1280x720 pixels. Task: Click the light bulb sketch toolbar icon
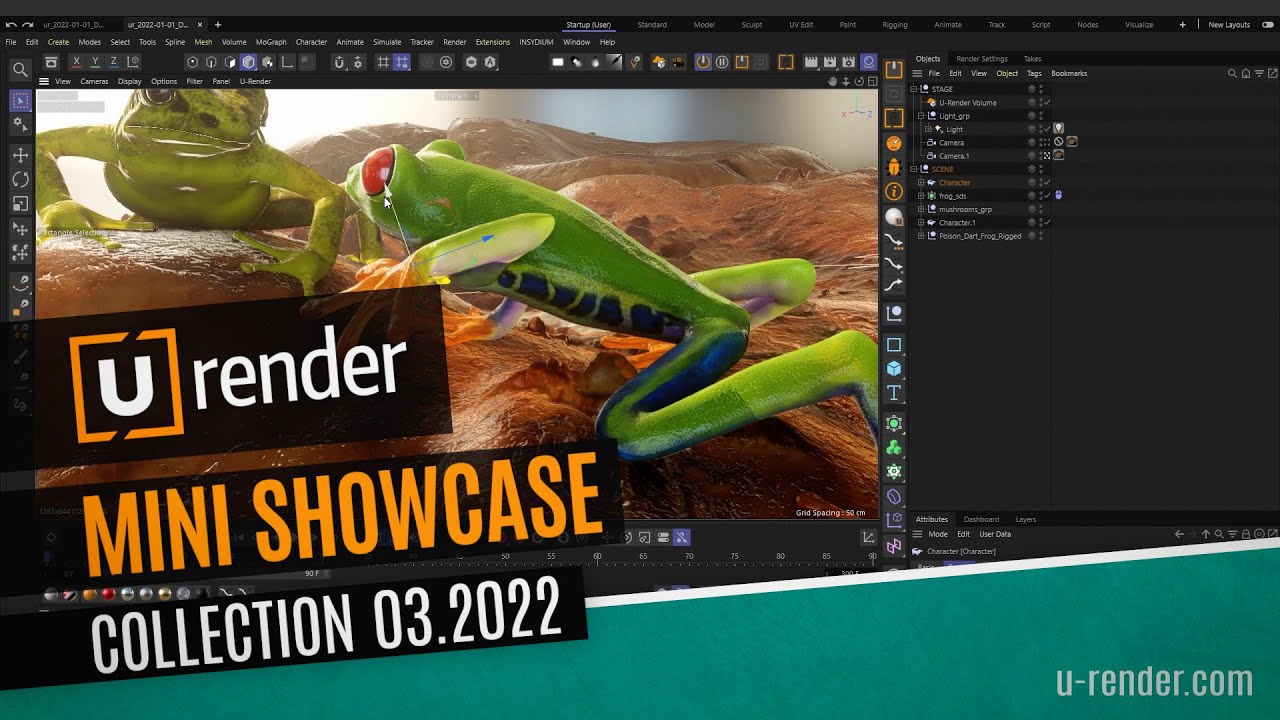(x=635, y=62)
